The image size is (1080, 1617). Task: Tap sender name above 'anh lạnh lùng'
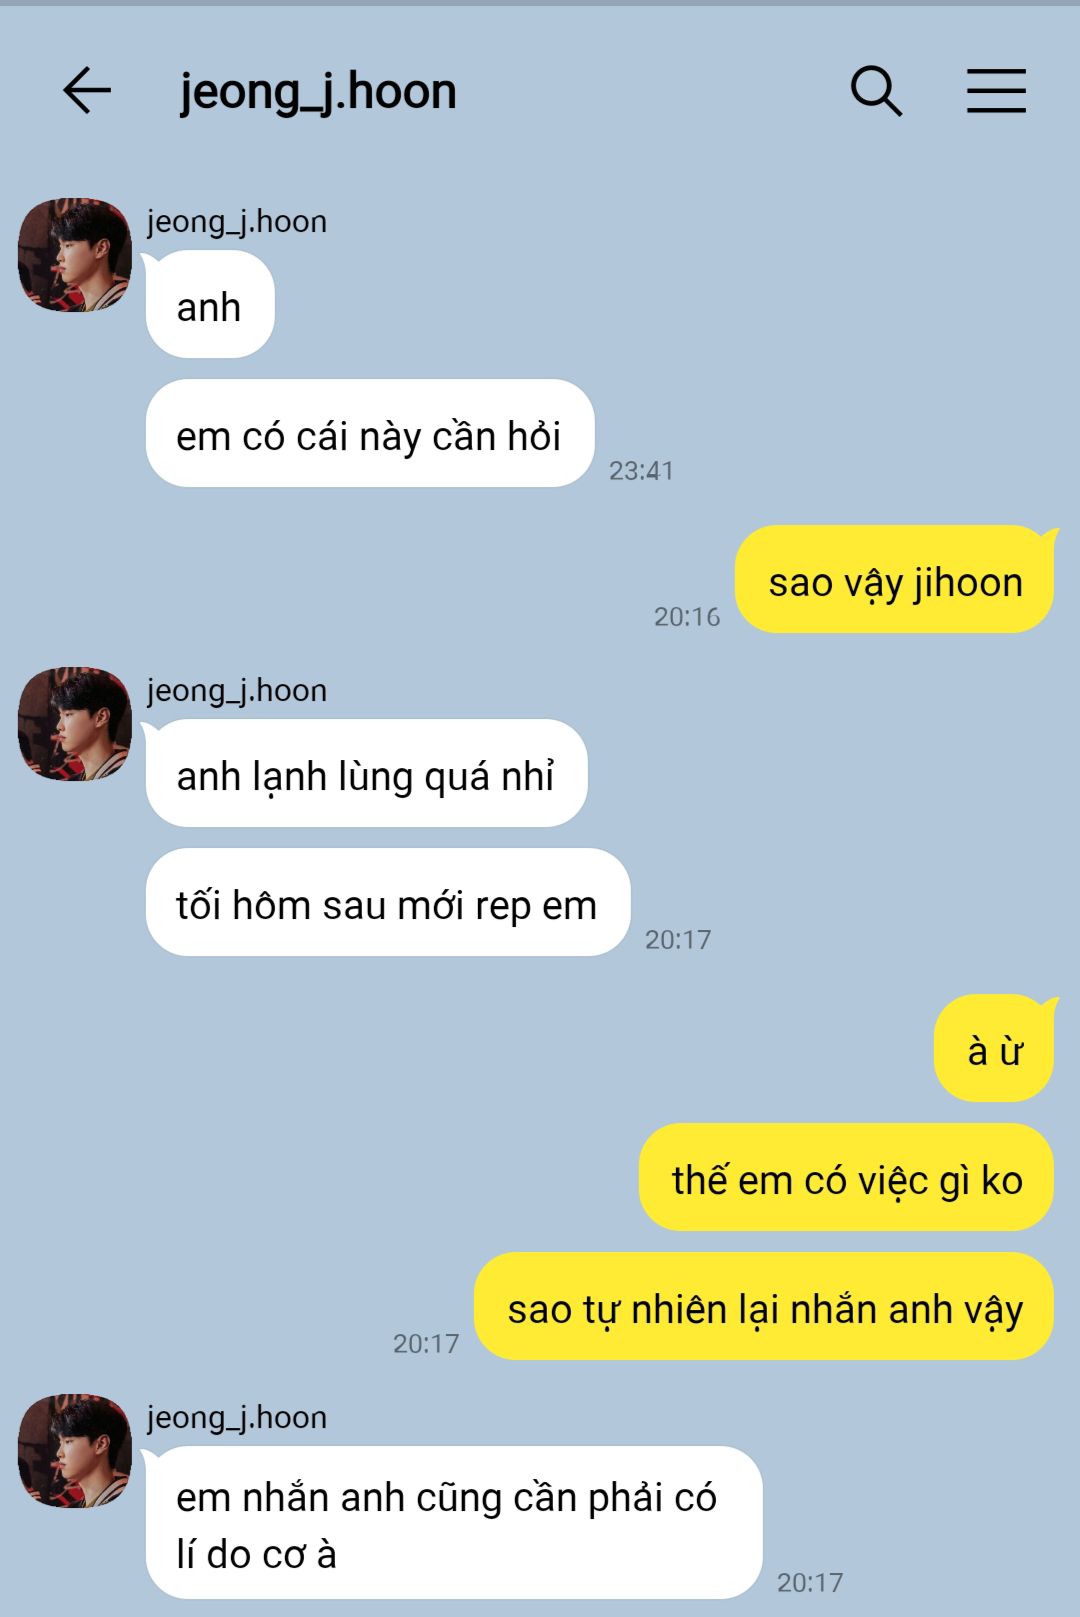coord(237,691)
